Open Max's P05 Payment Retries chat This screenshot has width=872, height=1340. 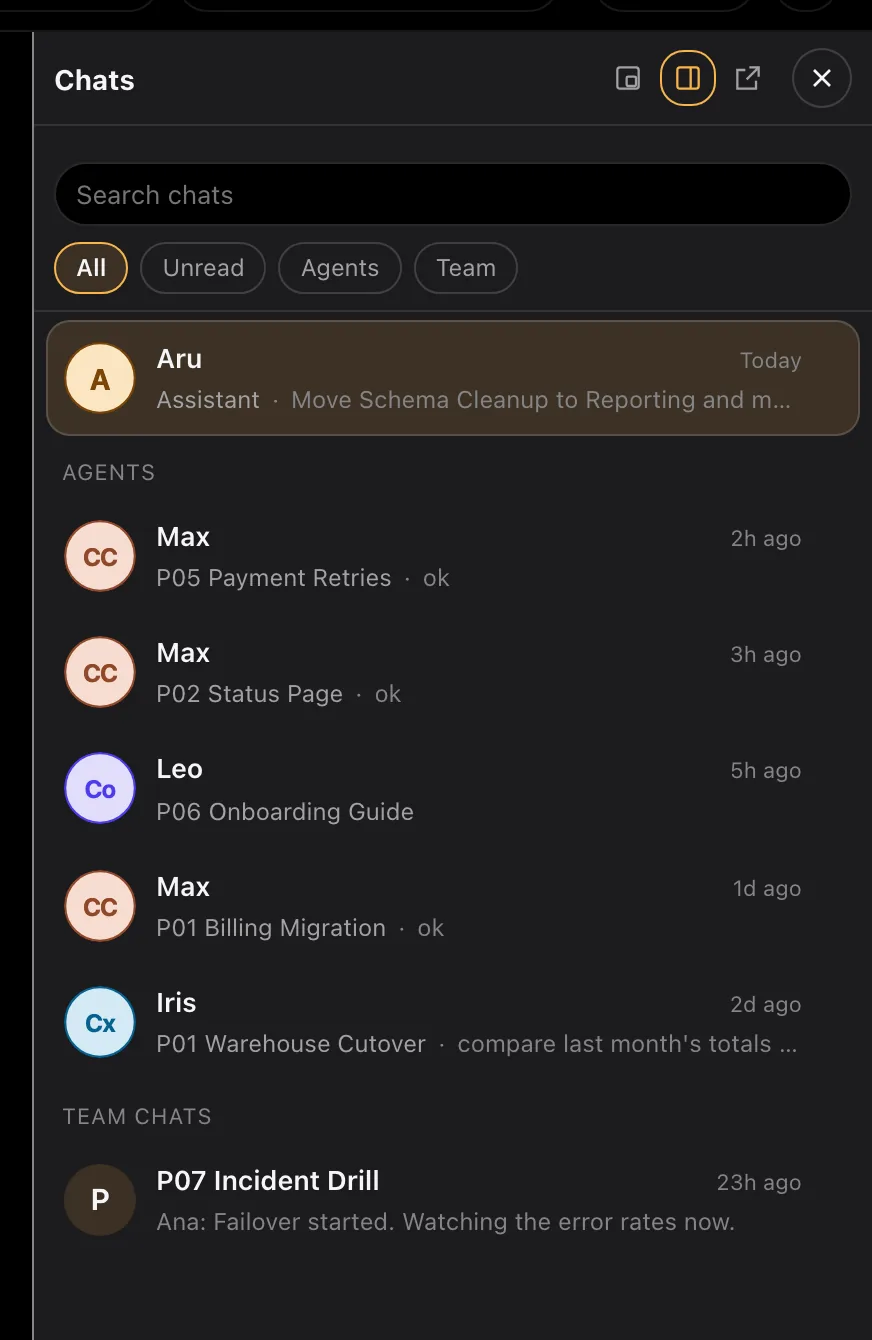point(453,556)
